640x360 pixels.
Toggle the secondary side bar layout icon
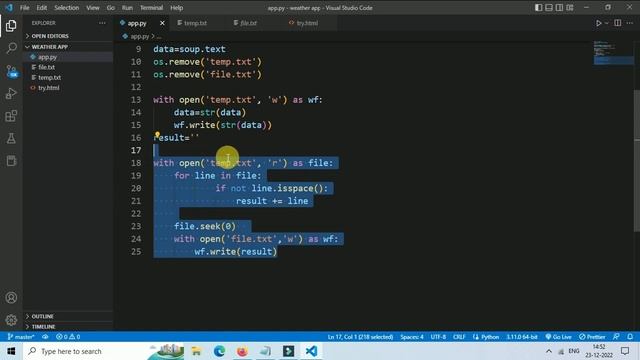tap(559, 7)
